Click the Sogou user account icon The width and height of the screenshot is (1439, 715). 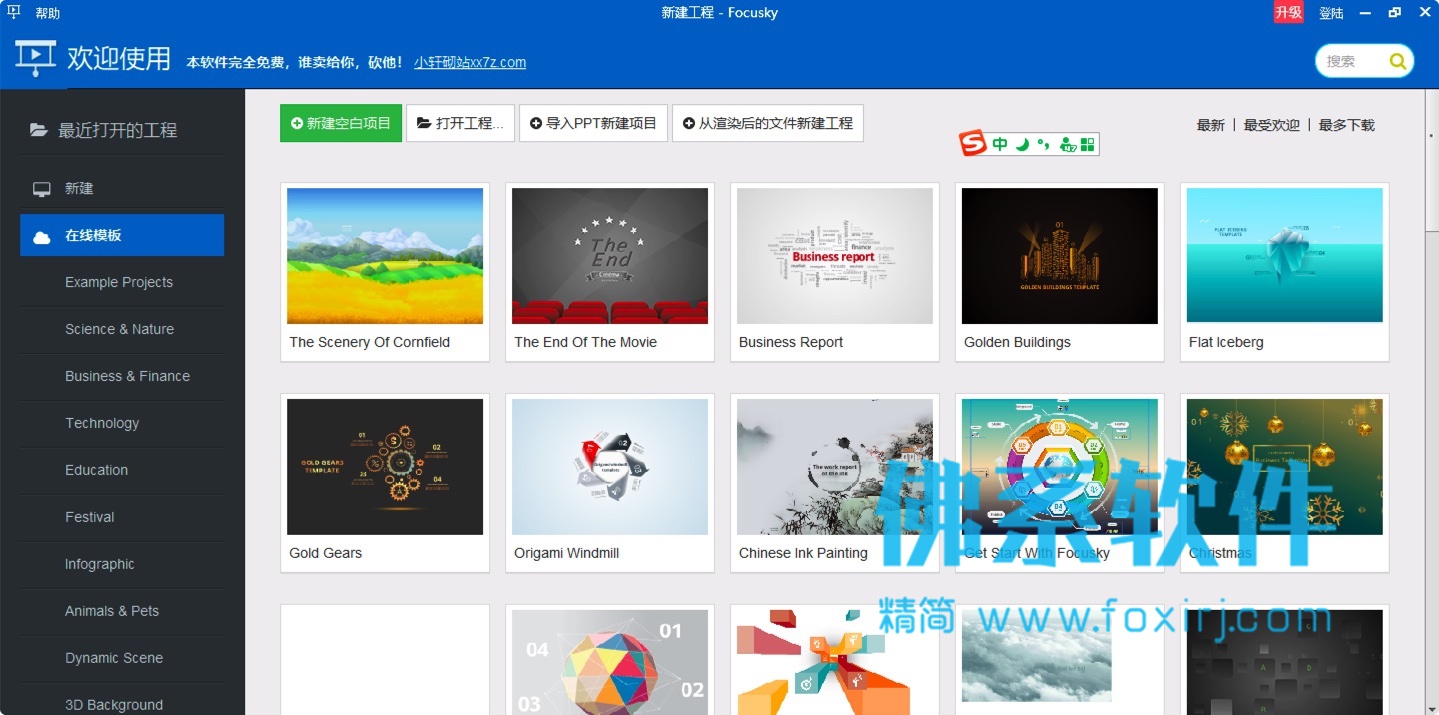tap(1067, 145)
